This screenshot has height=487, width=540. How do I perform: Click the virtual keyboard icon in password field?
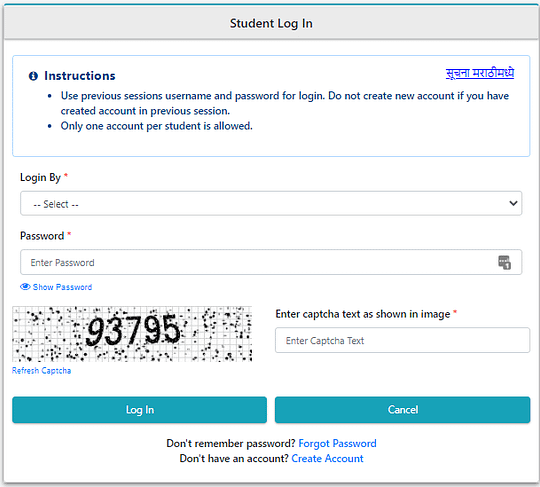[505, 262]
